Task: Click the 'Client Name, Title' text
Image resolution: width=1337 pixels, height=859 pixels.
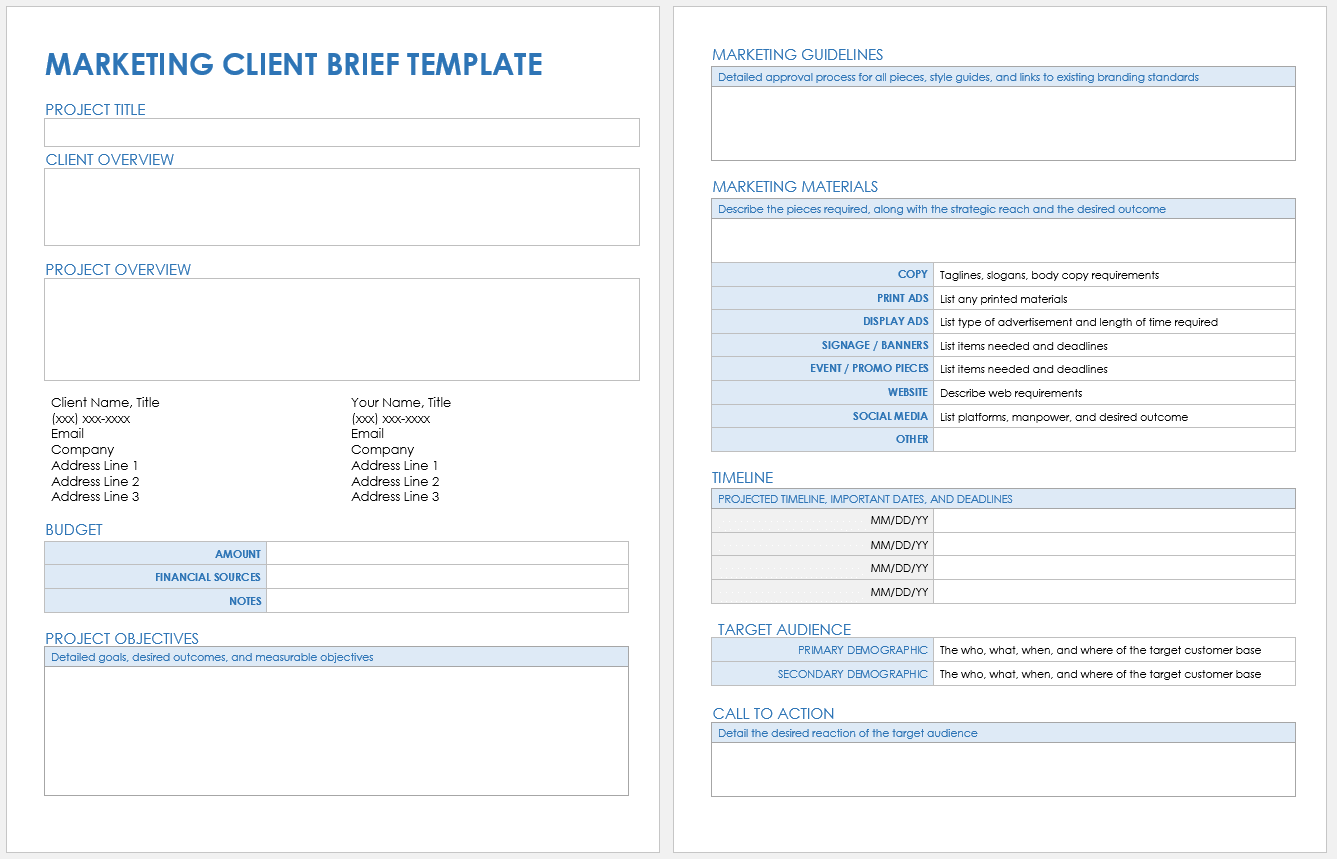Action: click(x=105, y=402)
